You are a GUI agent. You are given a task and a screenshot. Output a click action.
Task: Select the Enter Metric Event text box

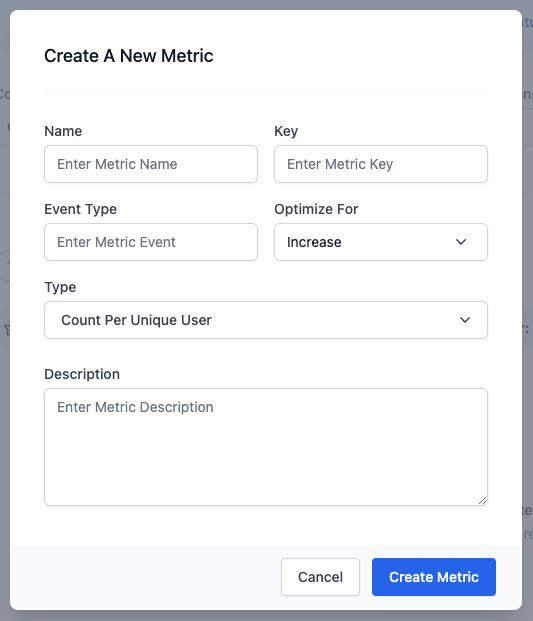point(151,242)
